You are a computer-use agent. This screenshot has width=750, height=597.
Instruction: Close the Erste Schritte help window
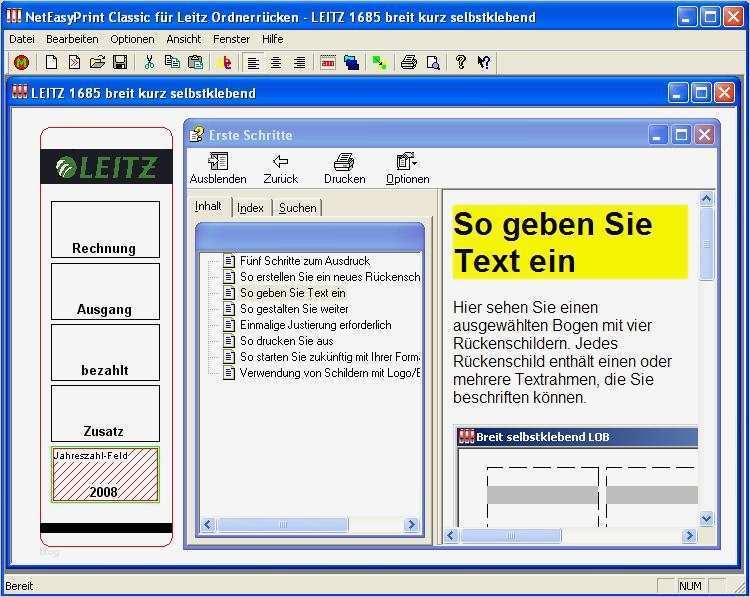[705, 135]
